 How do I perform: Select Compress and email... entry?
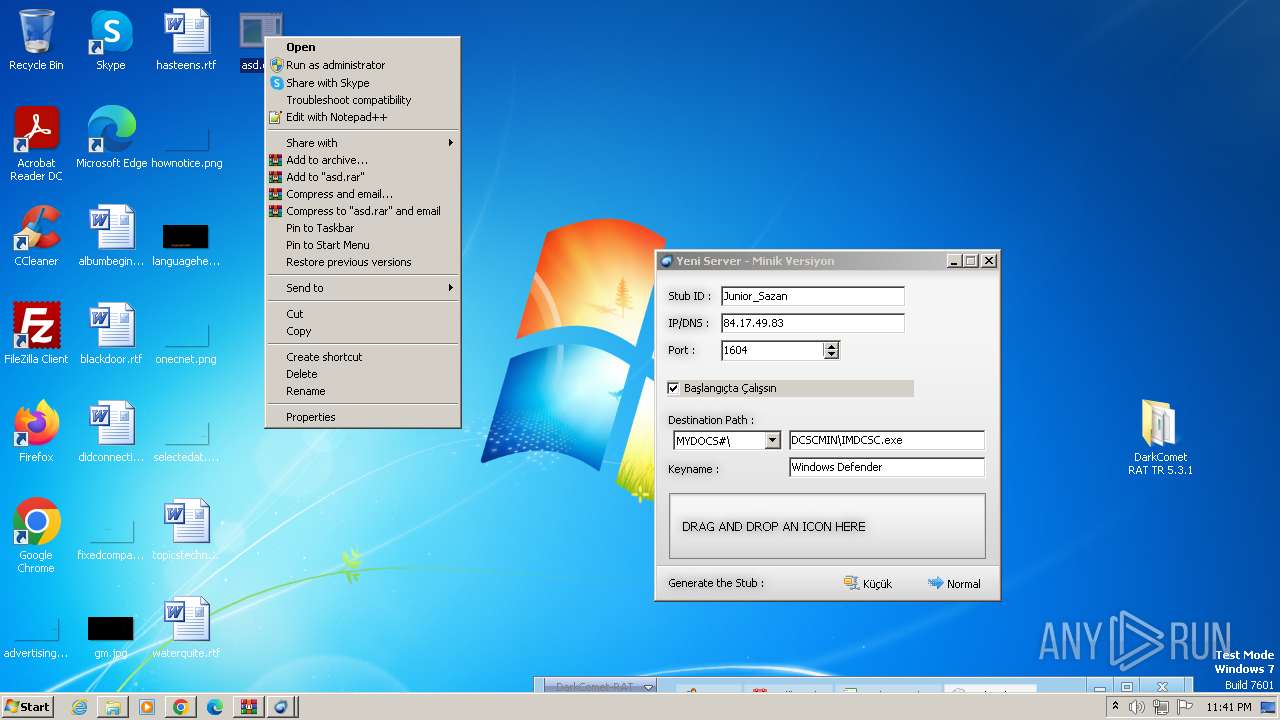coord(362,194)
